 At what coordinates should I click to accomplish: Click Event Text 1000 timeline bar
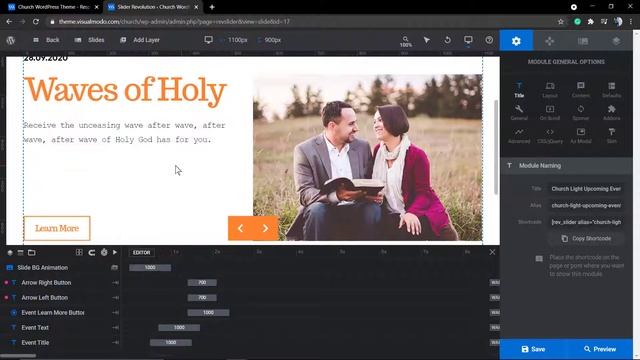[179, 327]
